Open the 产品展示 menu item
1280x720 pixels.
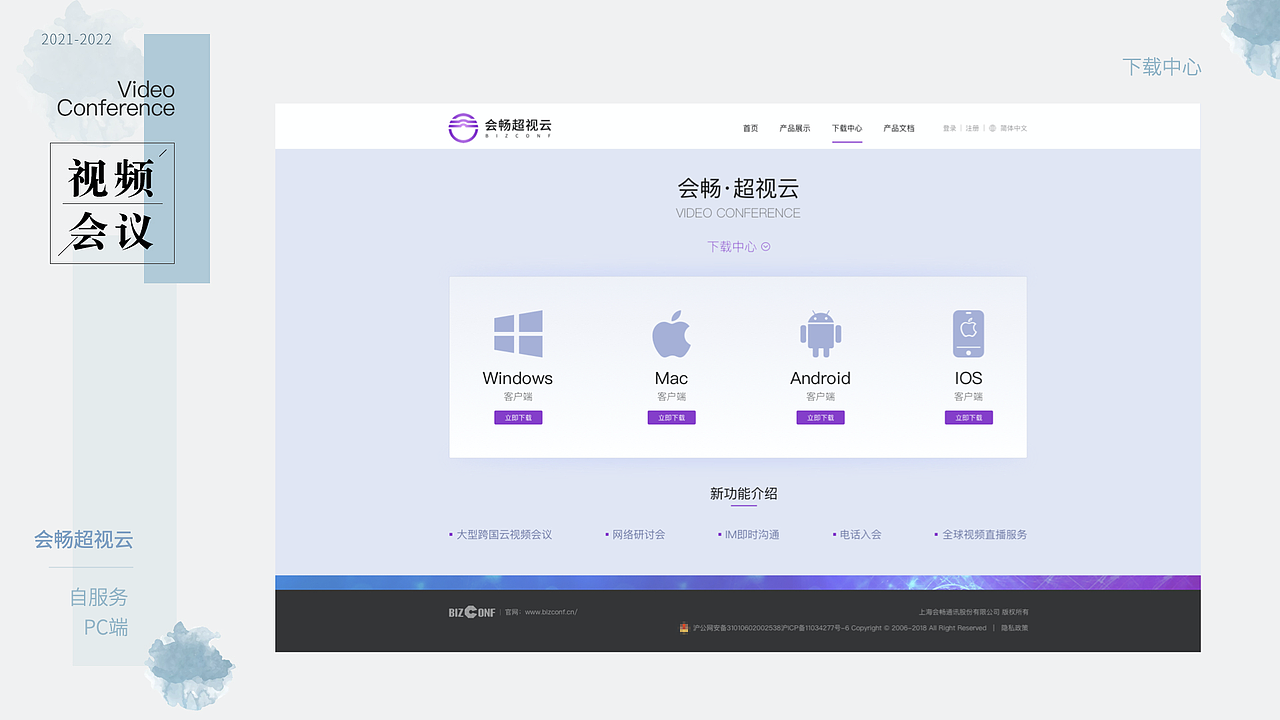[x=795, y=128]
